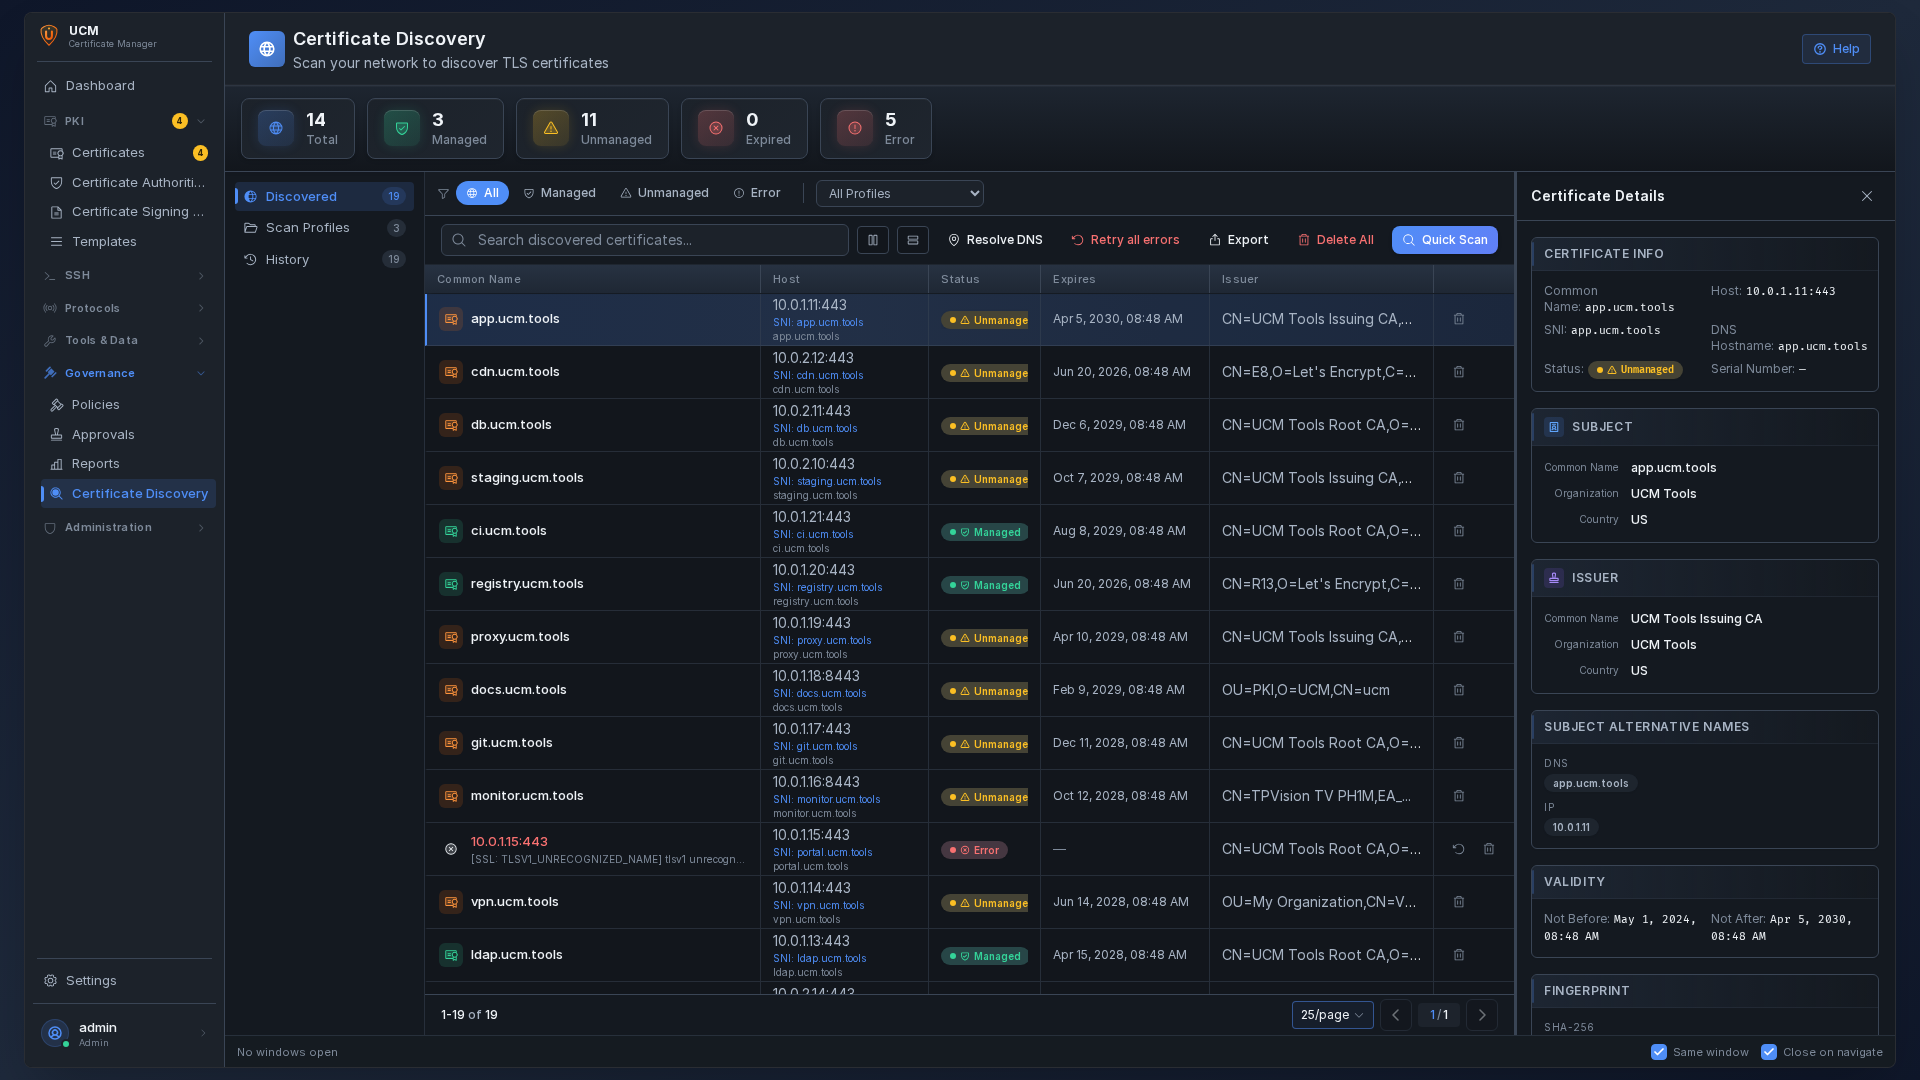Screen dimensions: 1920x1080
Task: Click the certificate icon of proxy.ucm.tools
Action: tap(451, 637)
